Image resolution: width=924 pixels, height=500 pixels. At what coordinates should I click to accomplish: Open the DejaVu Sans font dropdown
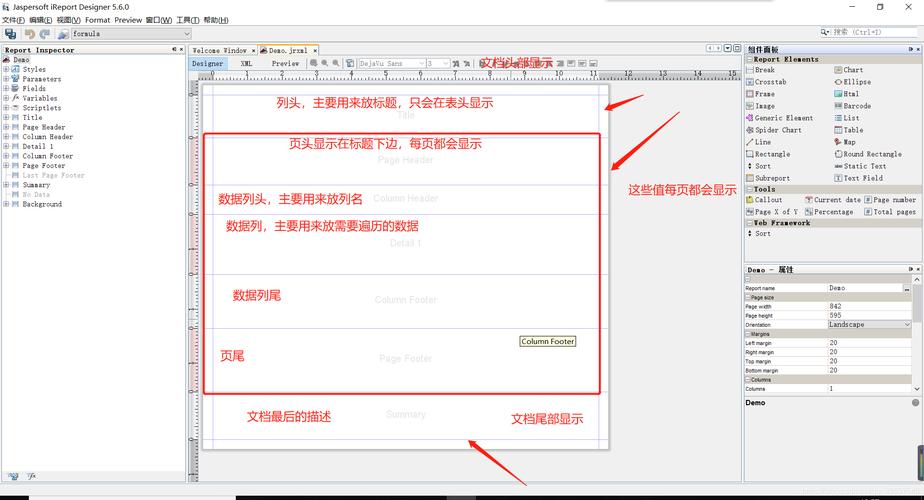pyautogui.click(x=392, y=63)
